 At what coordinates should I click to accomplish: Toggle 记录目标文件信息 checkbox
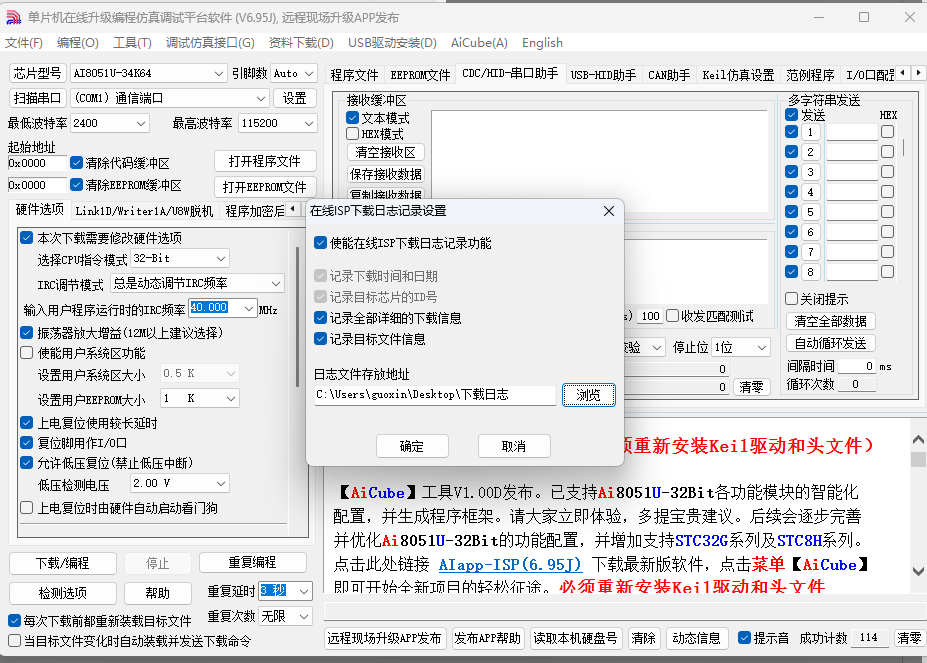[x=320, y=339]
